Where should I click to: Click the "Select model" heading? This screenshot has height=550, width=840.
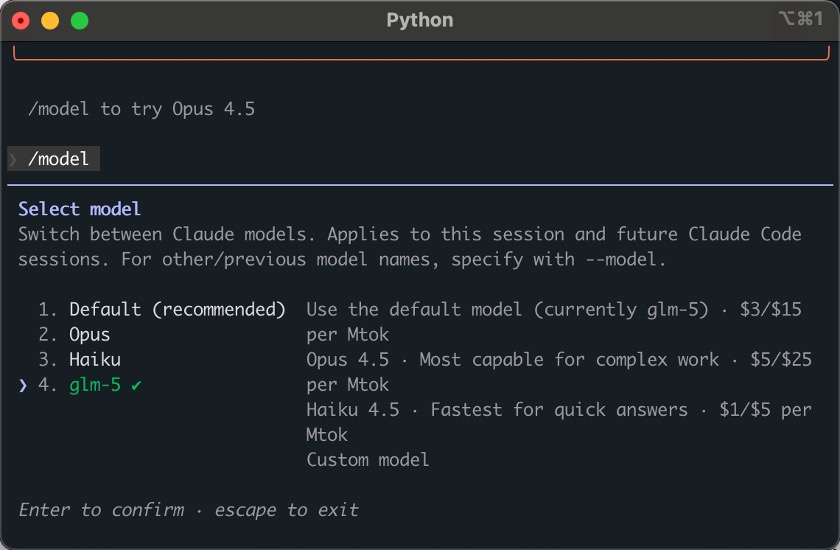pyautogui.click(x=80, y=209)
